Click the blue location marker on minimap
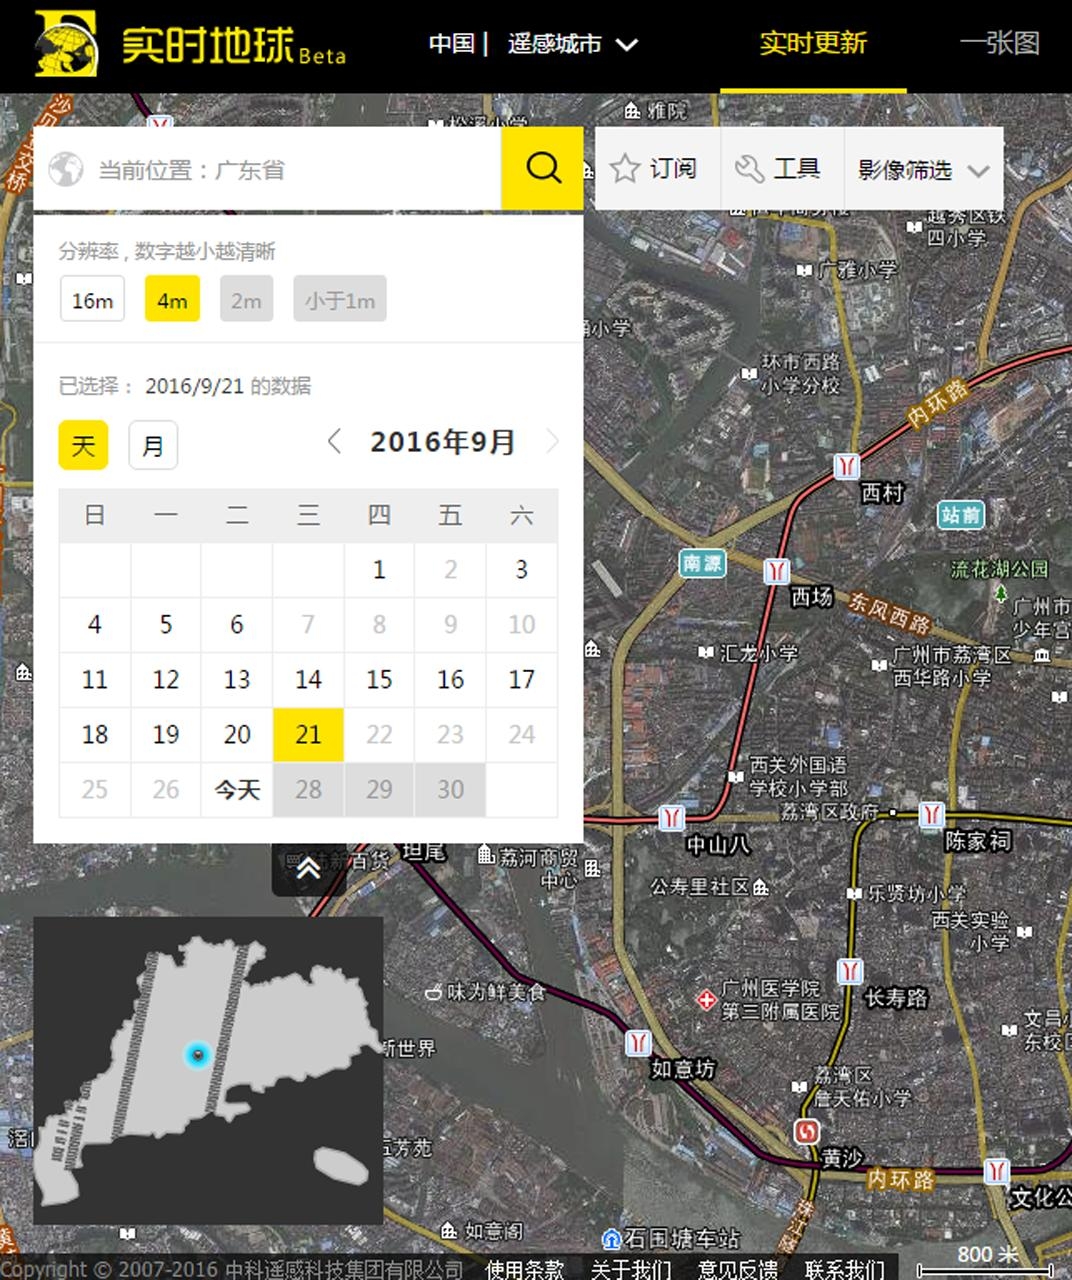 tap(197, 1054)
